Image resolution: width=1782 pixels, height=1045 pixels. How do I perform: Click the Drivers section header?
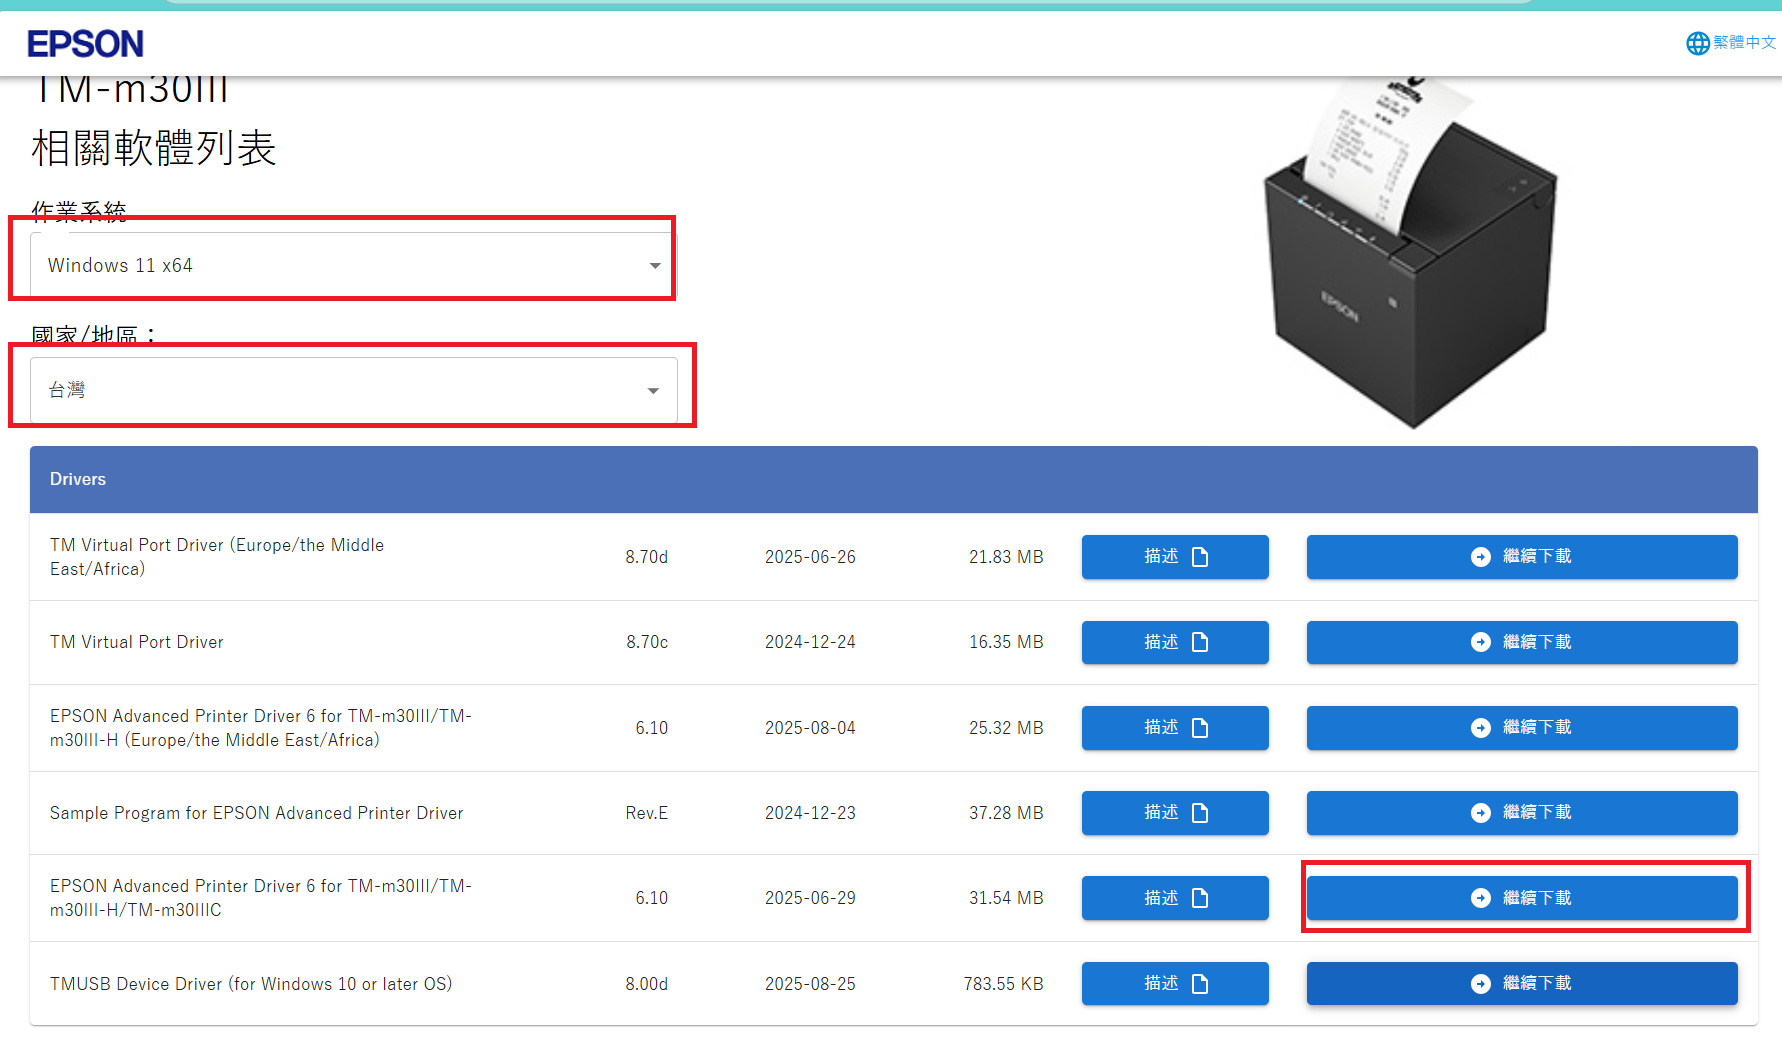click(x=893, y=479)
